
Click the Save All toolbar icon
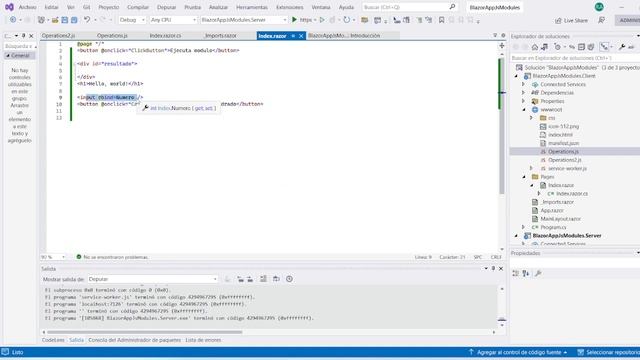(74, 20)
